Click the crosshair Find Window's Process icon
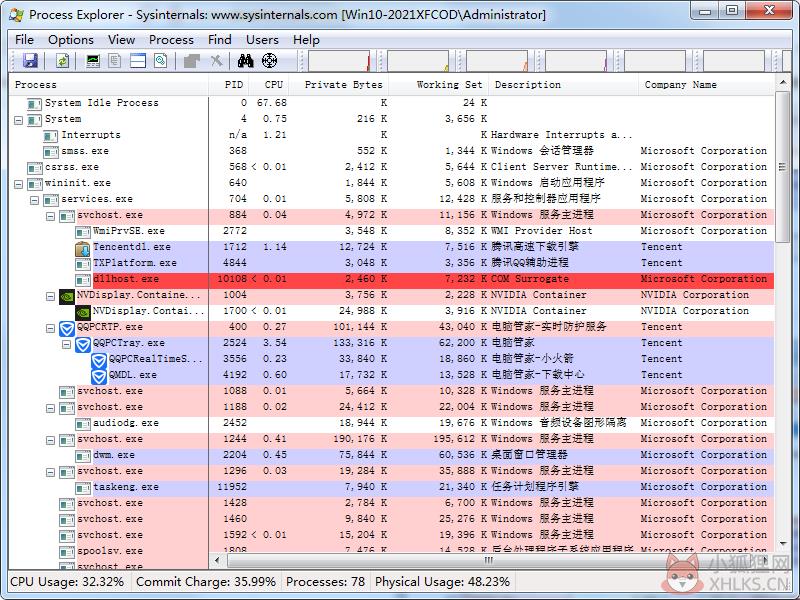800x600 pixels. point(269,61)
